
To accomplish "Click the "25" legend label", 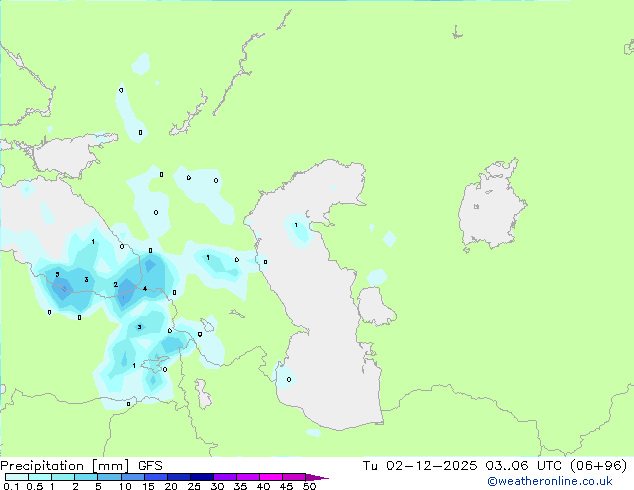I will click(194, 486).
